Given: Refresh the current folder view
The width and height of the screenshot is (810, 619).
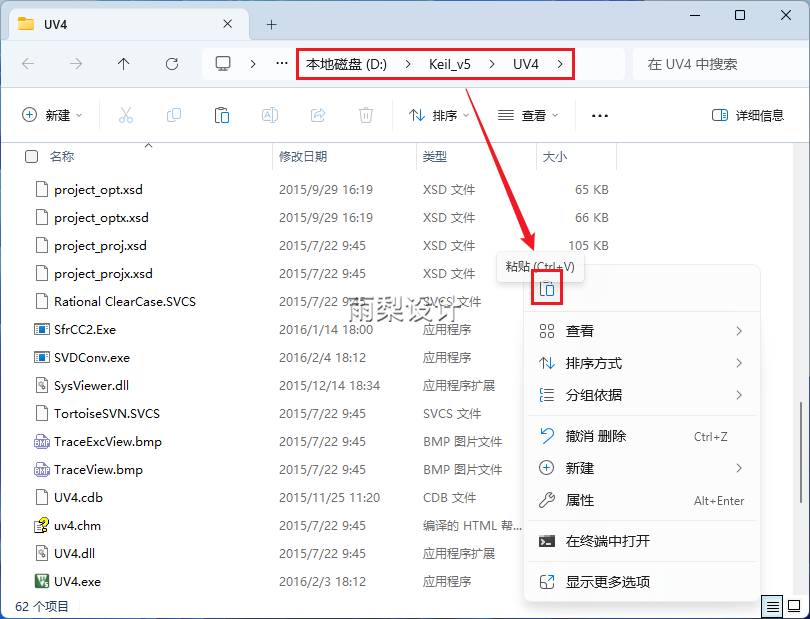Looking at the screenshot, I should (172, 64).
